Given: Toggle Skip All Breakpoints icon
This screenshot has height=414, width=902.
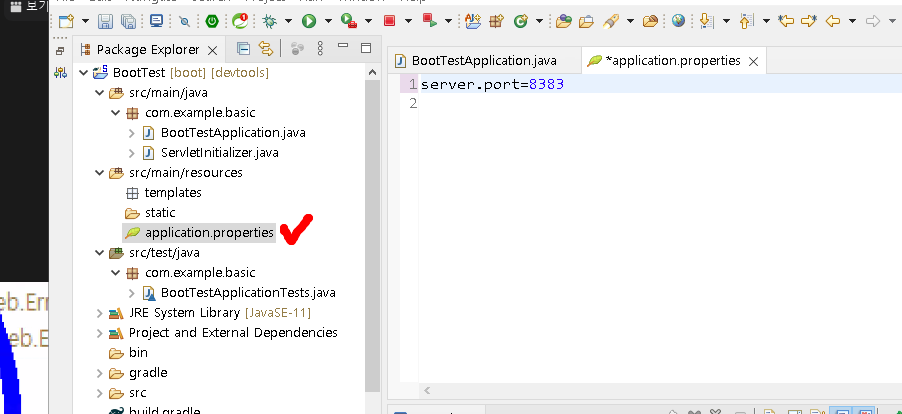Looking at the screenshot, I should [x=185, y=21].
